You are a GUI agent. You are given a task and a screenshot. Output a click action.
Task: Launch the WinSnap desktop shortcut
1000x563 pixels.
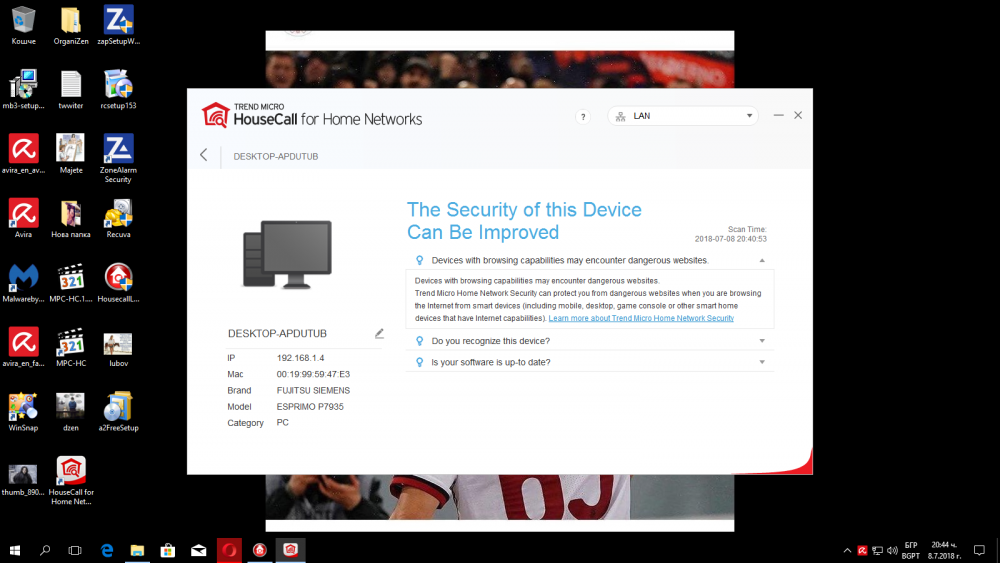coord(24,412)
